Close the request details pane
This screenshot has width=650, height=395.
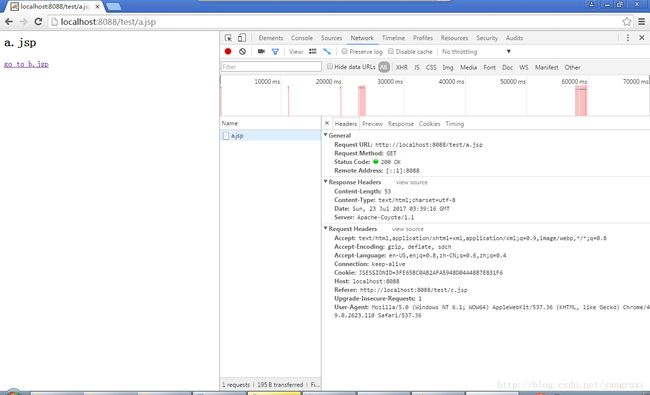coord(327,123)
